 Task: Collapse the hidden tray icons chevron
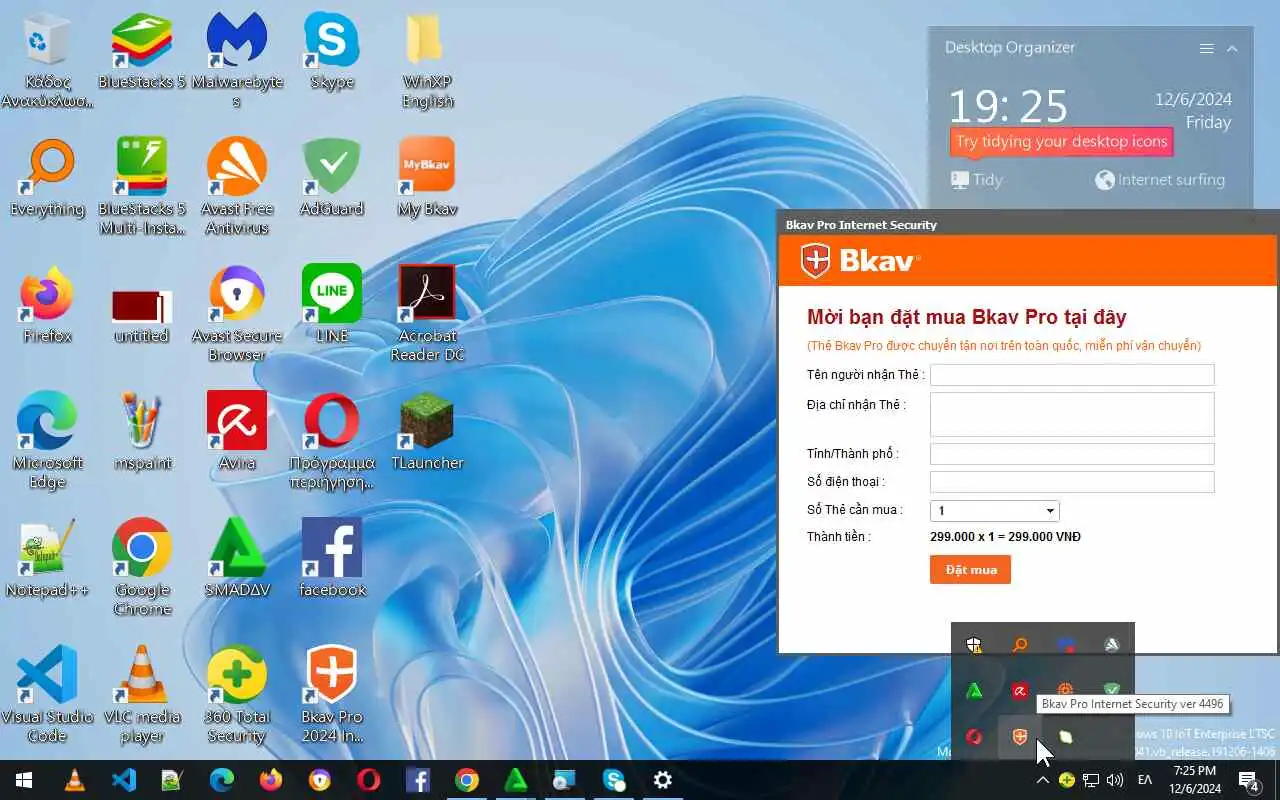[x=1043, y=780]
